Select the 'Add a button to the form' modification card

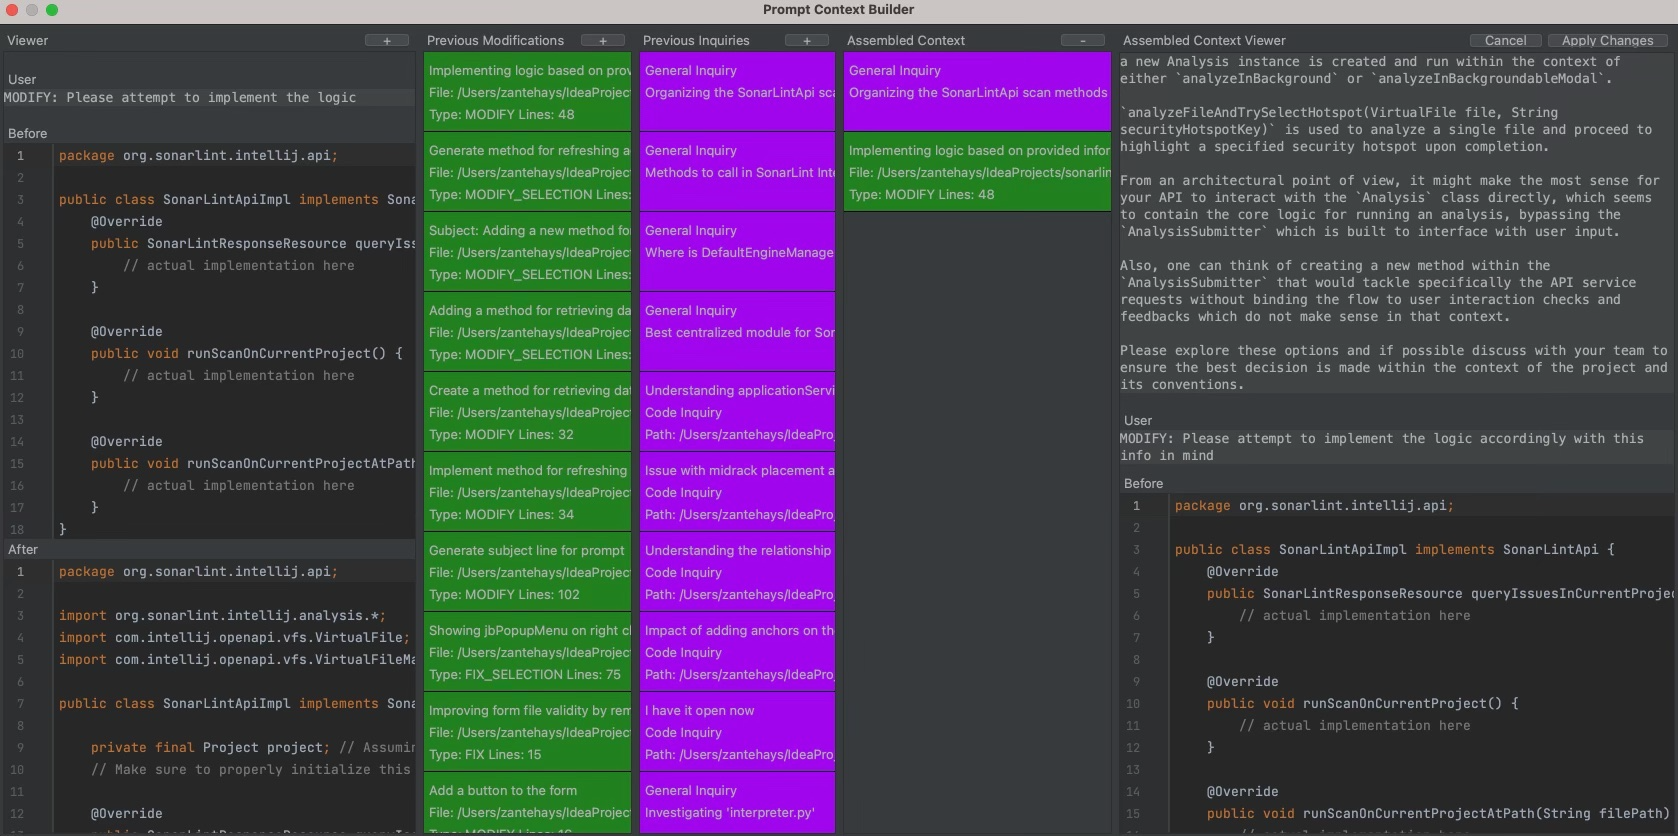[528, 804]
